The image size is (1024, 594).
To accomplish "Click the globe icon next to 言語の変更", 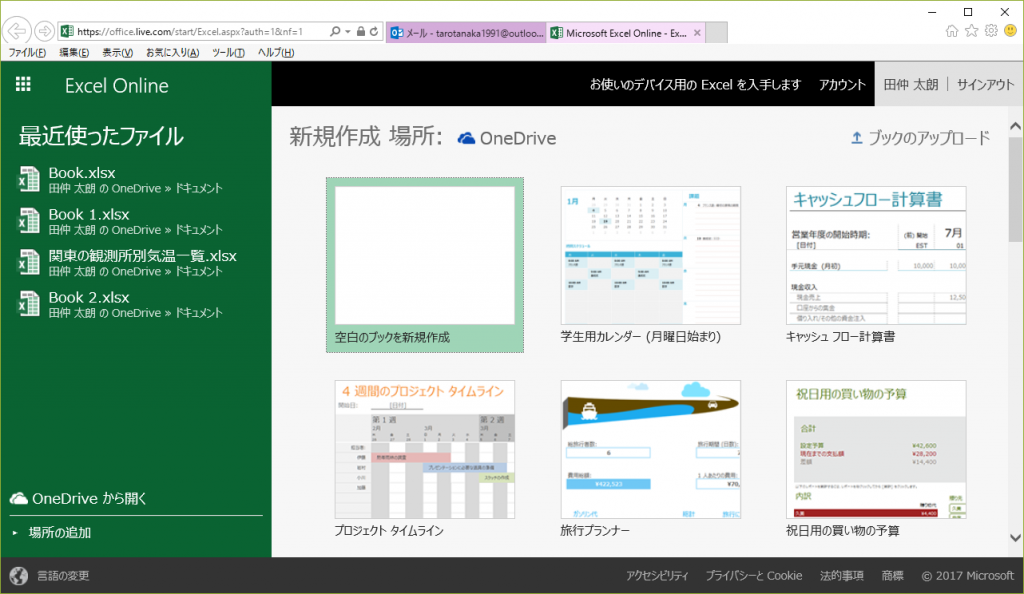I will pos(18,575).
